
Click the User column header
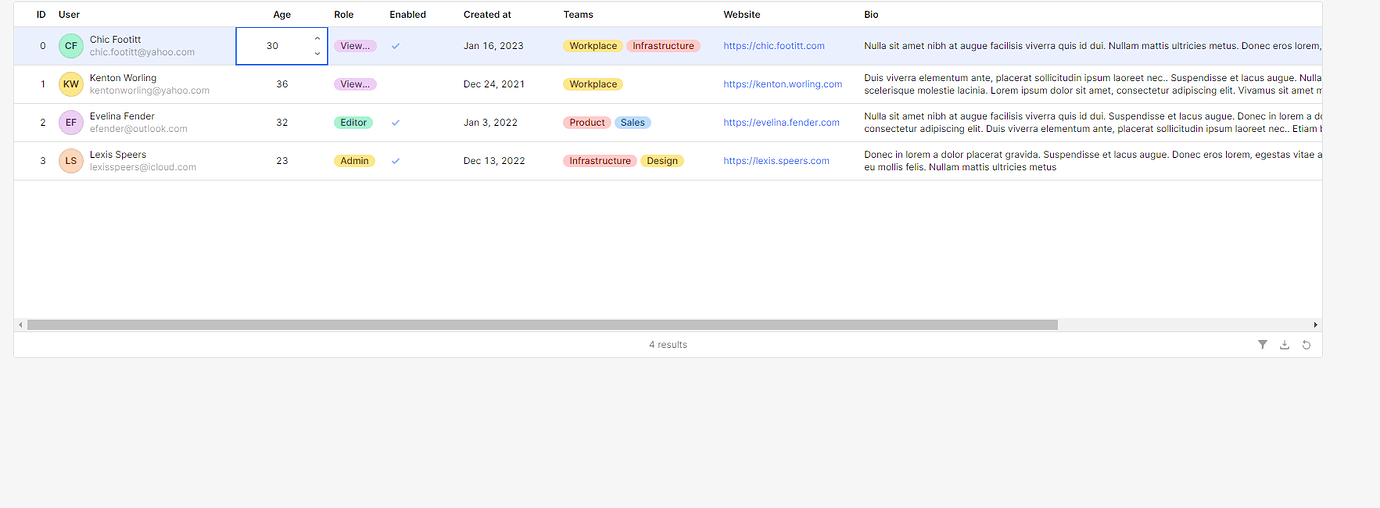pyautogui.click(x=69, y=15)
